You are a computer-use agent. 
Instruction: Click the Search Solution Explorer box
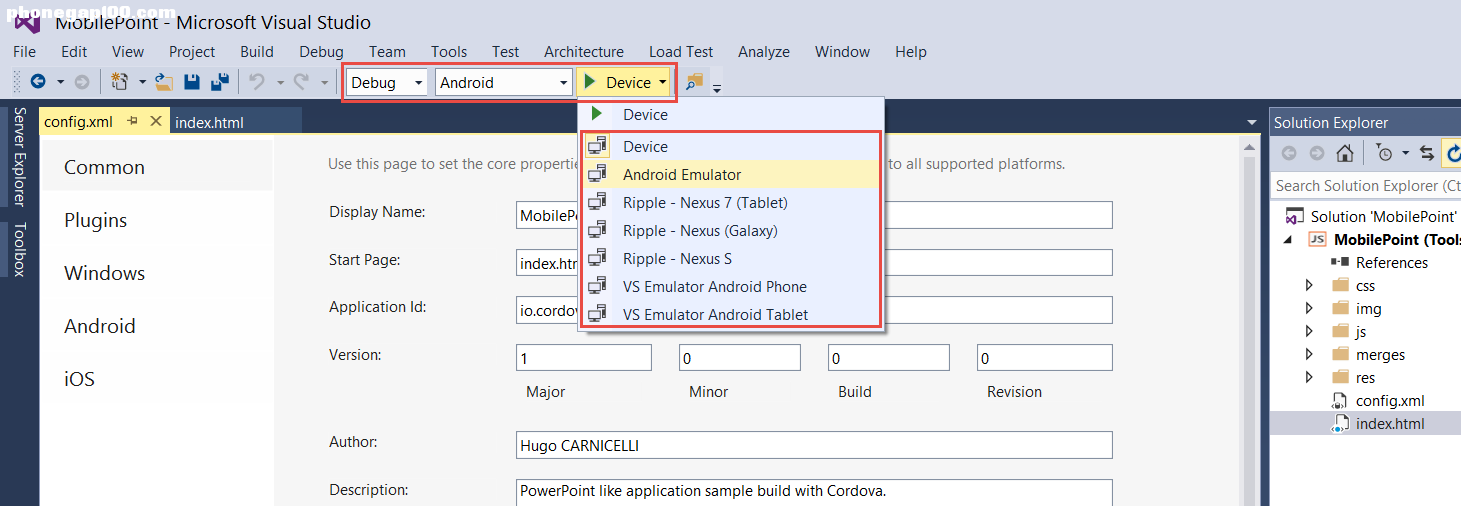(x=1366, y=185)
